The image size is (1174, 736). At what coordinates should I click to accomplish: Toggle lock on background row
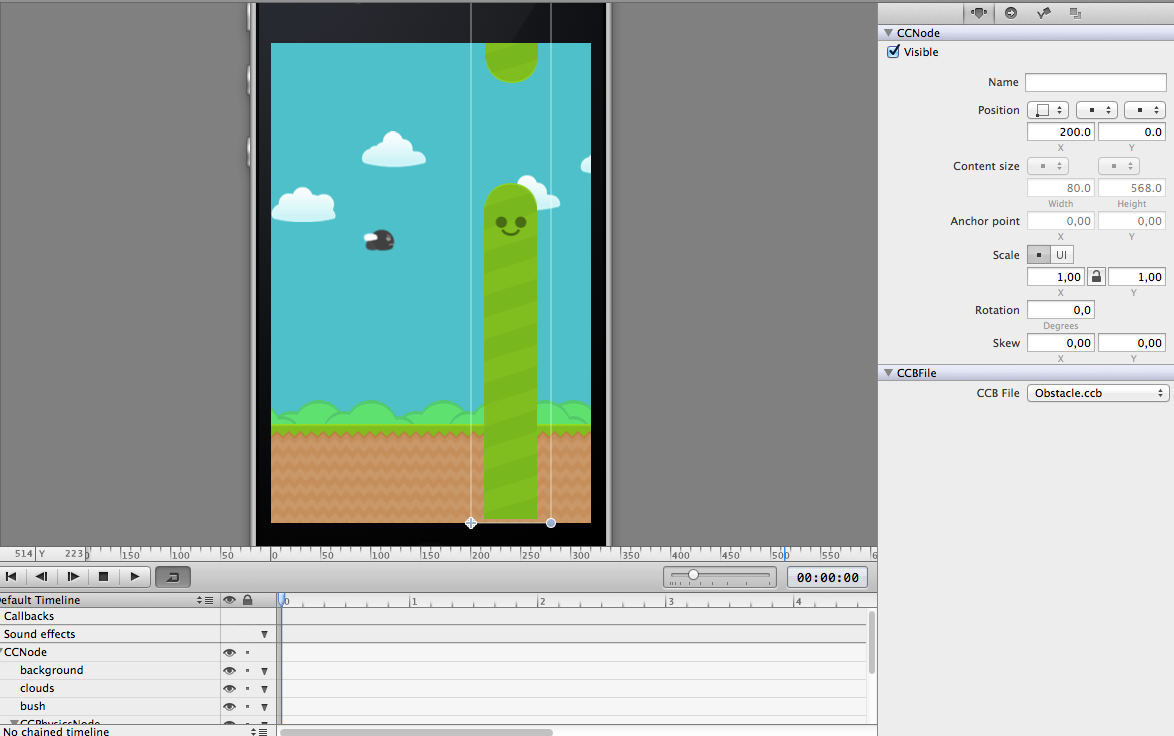[247, 671]
